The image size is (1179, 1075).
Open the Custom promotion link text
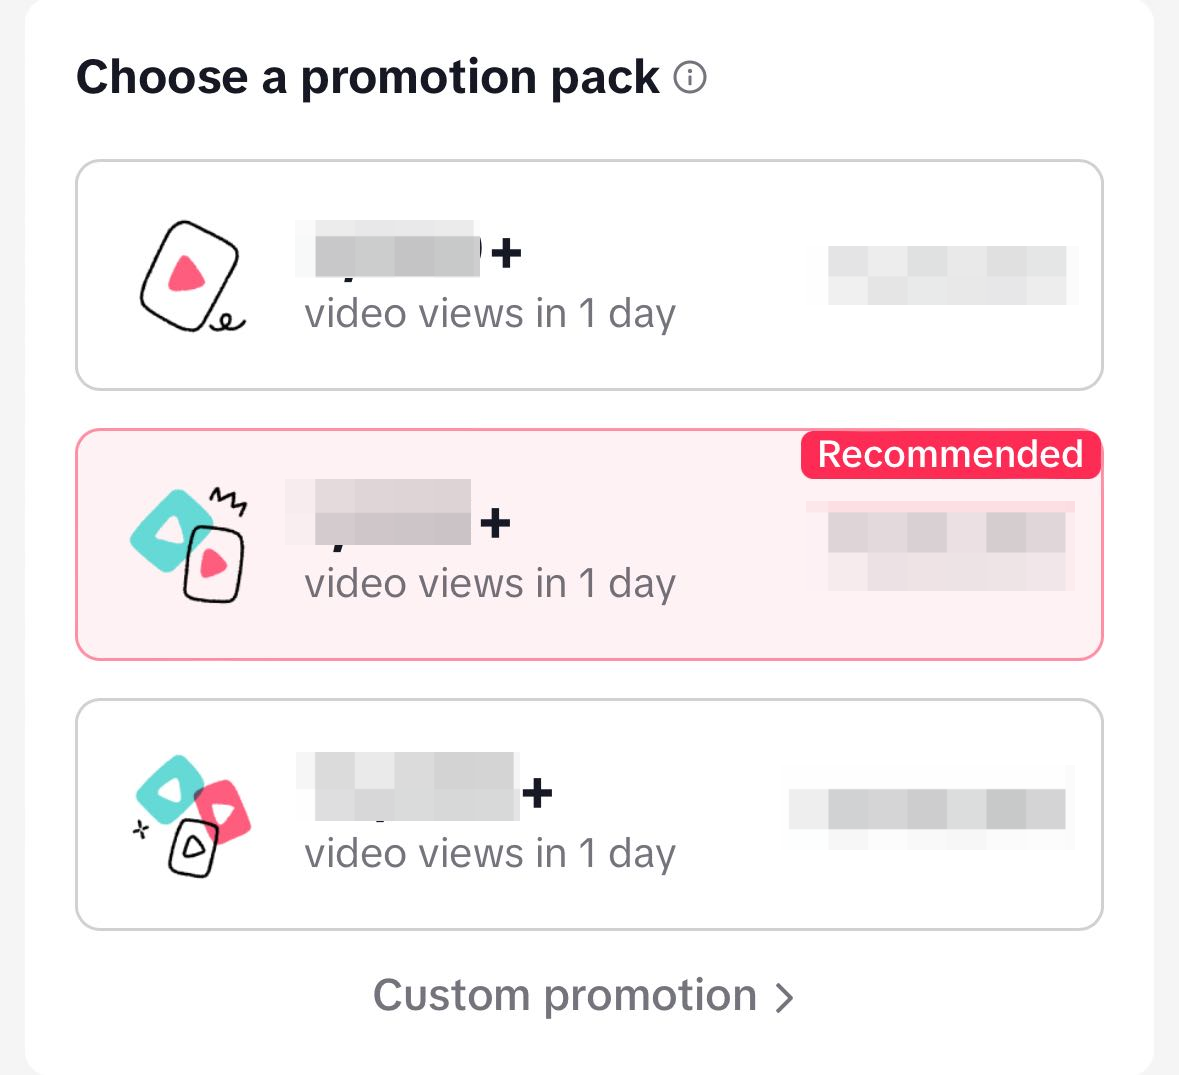565,996
